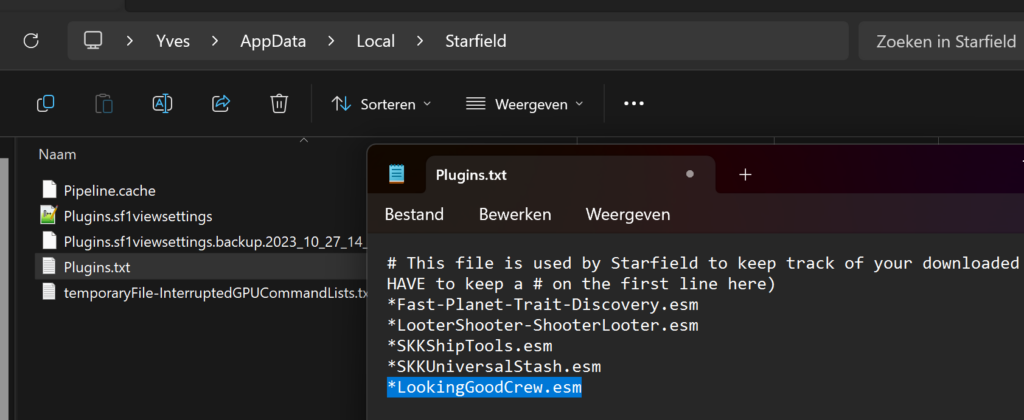
Task: Expand the chevron after Yves in breadcrumb
Action: pos(215,41)
